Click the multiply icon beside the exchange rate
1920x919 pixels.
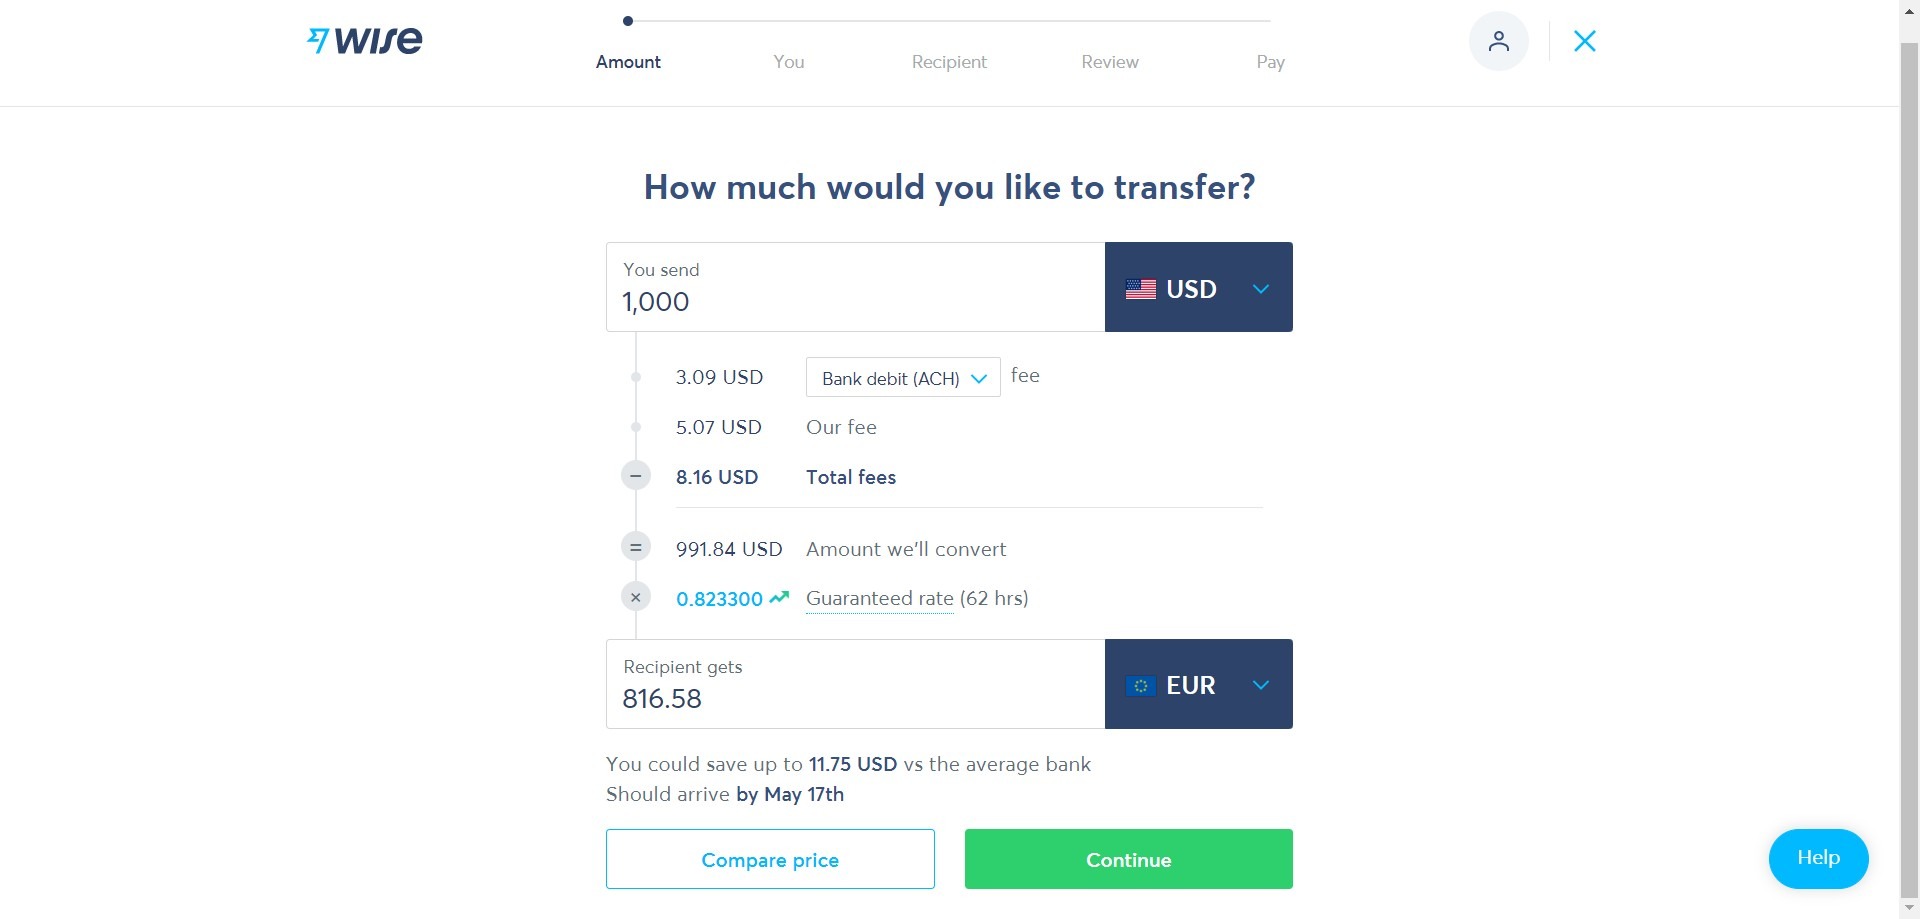click(x=636, y=598)
